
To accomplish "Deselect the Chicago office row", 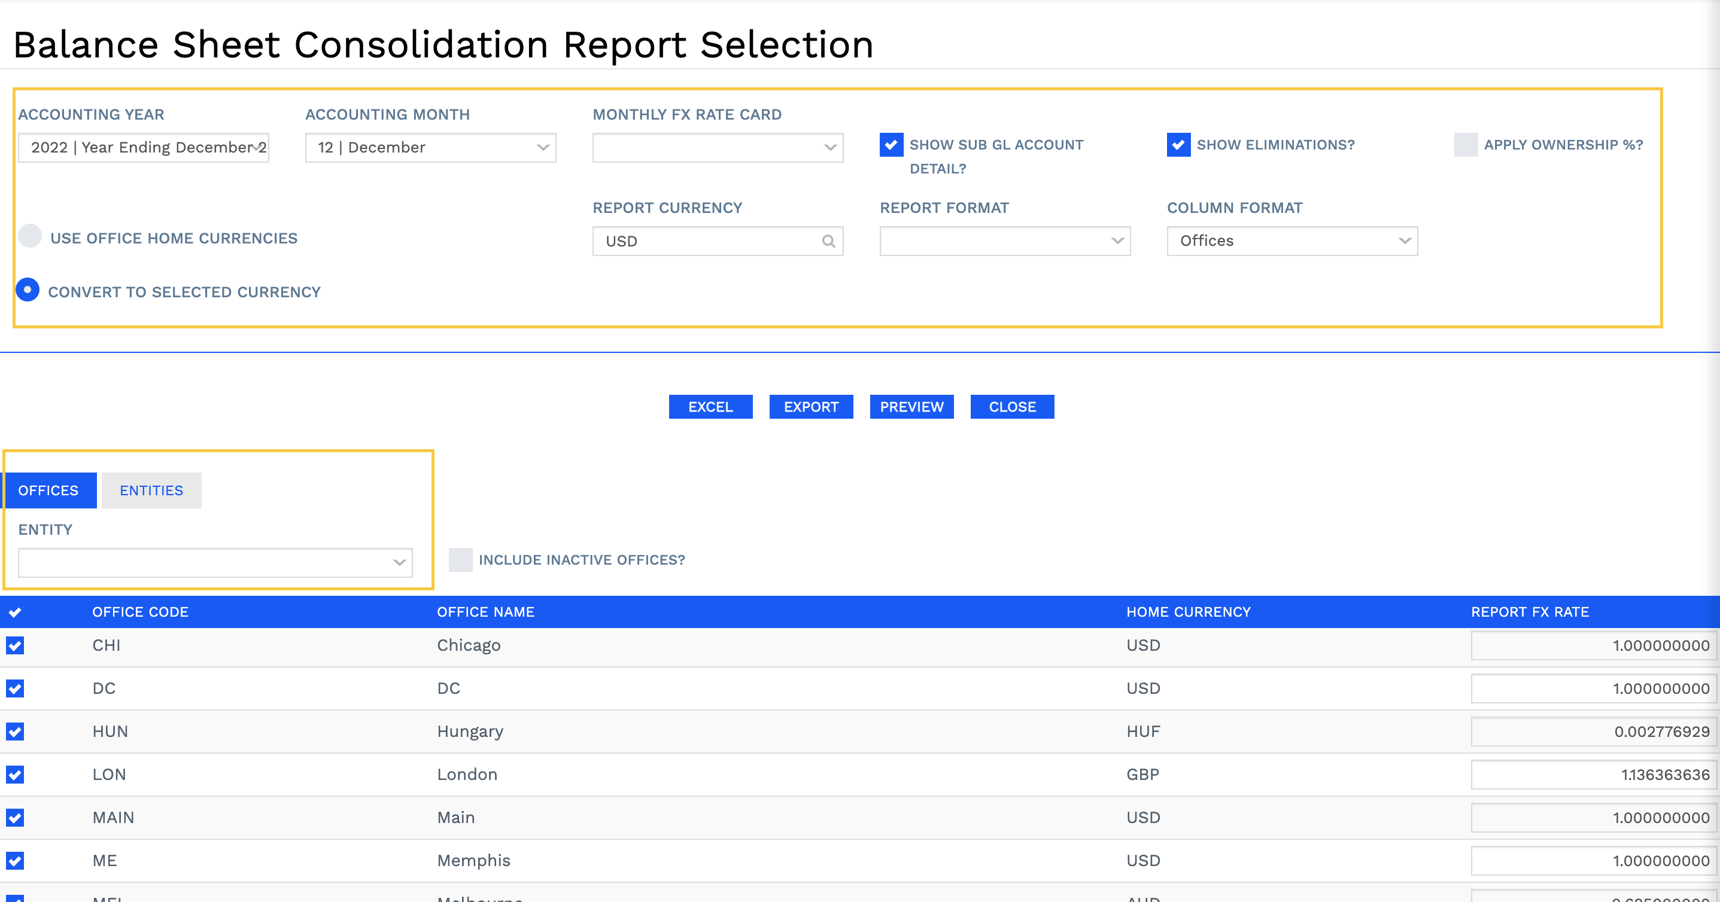I will tap(14, 645).
